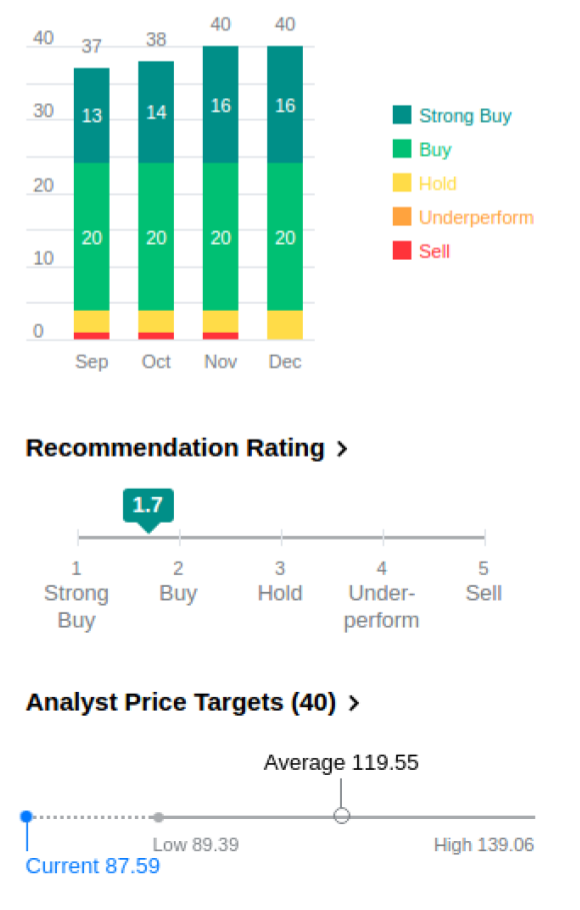Click the Dec month axis label
The image size is (580, 910).
tap(285, 362)
